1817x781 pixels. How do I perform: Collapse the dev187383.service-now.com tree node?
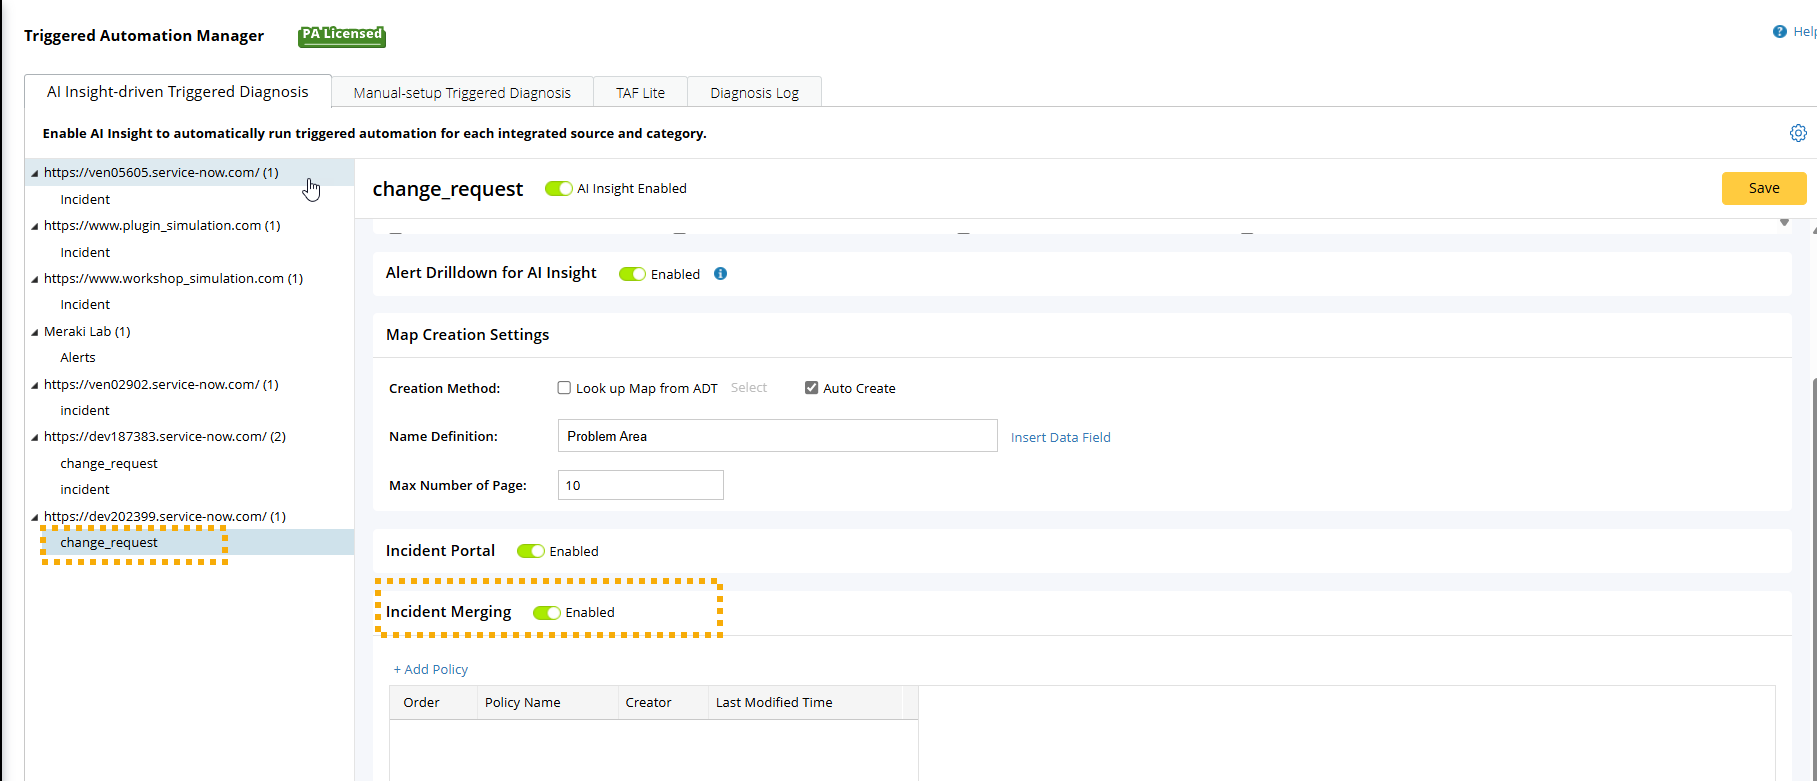point(35,437)
